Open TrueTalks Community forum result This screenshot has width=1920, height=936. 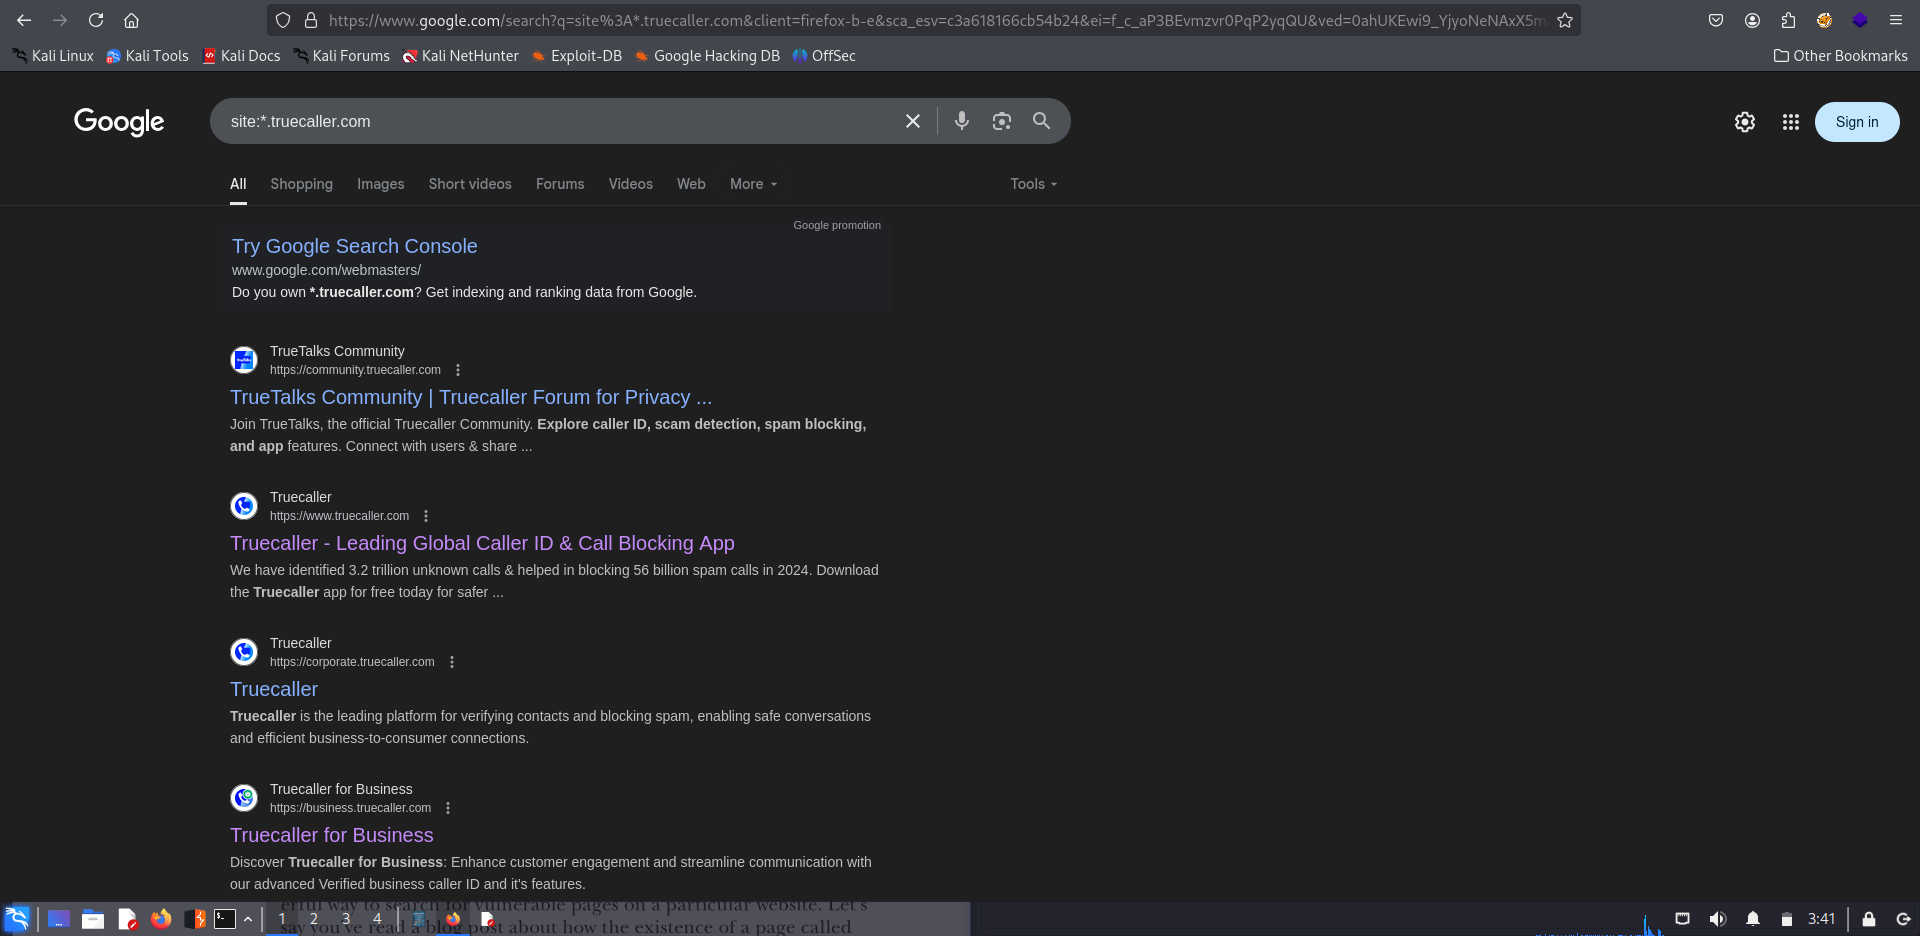pos(471,397)
